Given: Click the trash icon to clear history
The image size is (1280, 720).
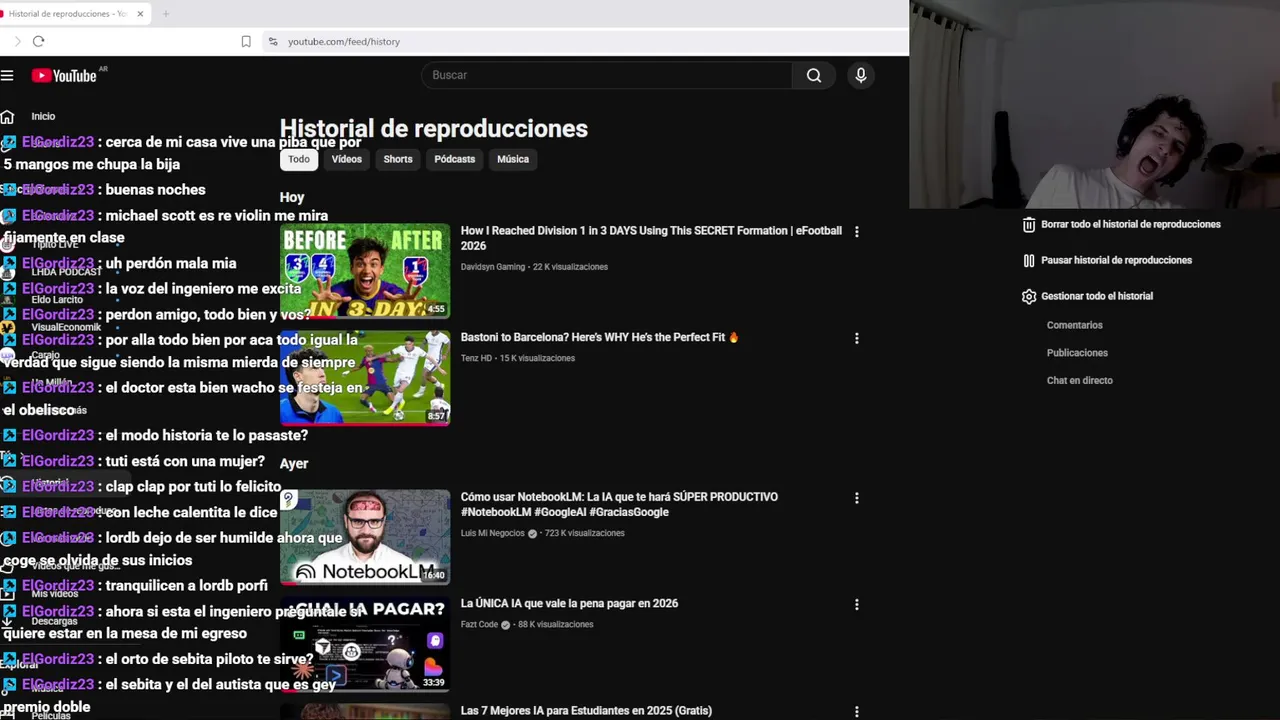Looking at the screenshot, I should coord(1028,225).
